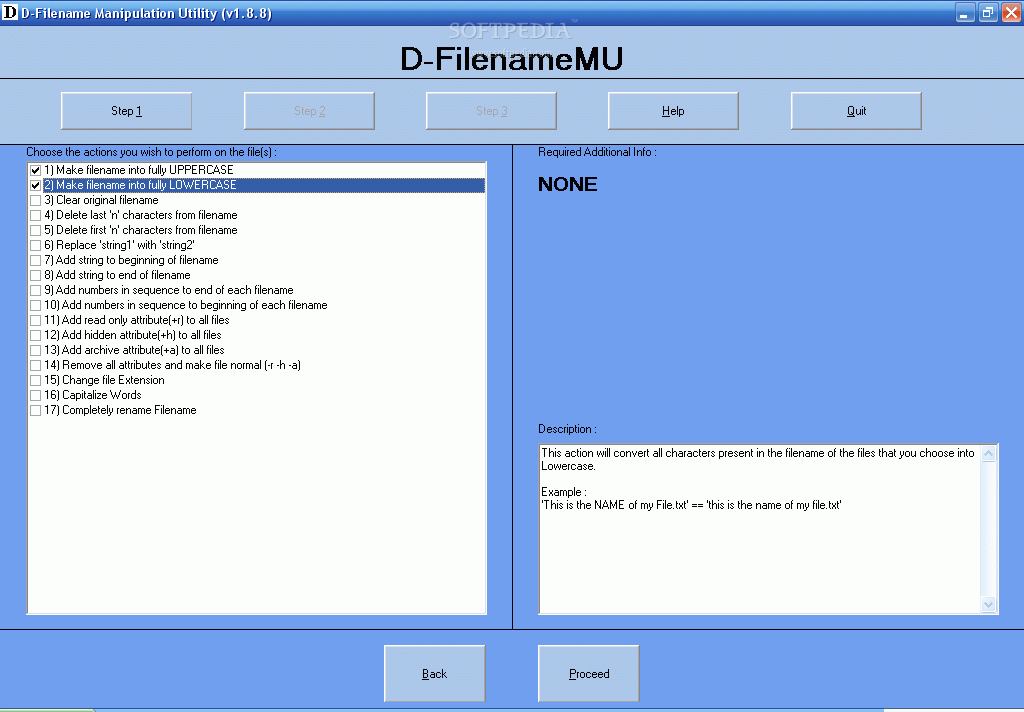
Task: Check 'Add string to beginning of filename'
Action: pyautogui.click(x=35, y=261)
